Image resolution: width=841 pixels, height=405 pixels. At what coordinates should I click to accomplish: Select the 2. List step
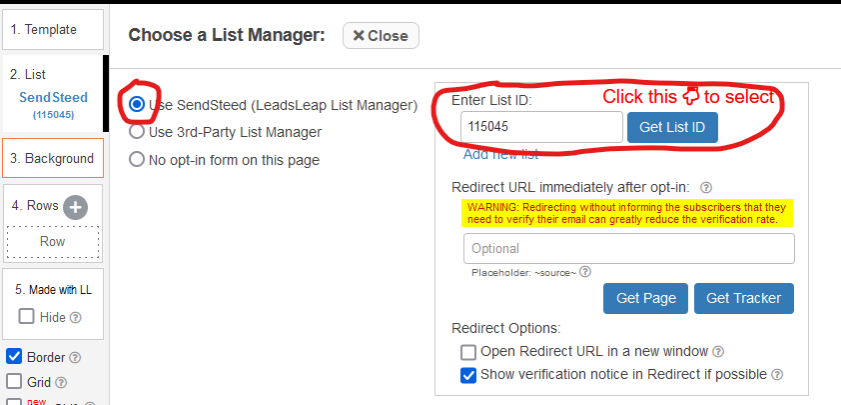(x=53, y=93)
